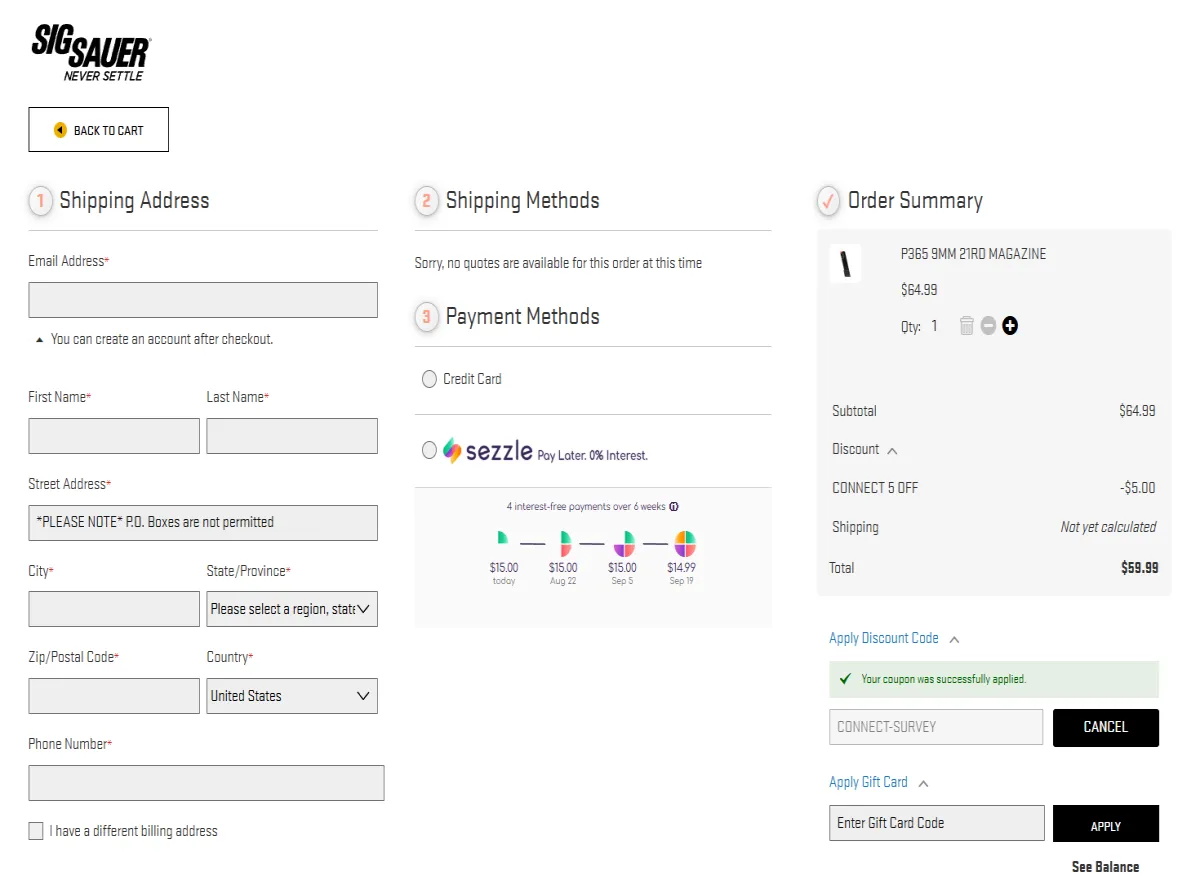
Task: Collapse the Apply Gift Card section
Action: (x=923, y=783)
